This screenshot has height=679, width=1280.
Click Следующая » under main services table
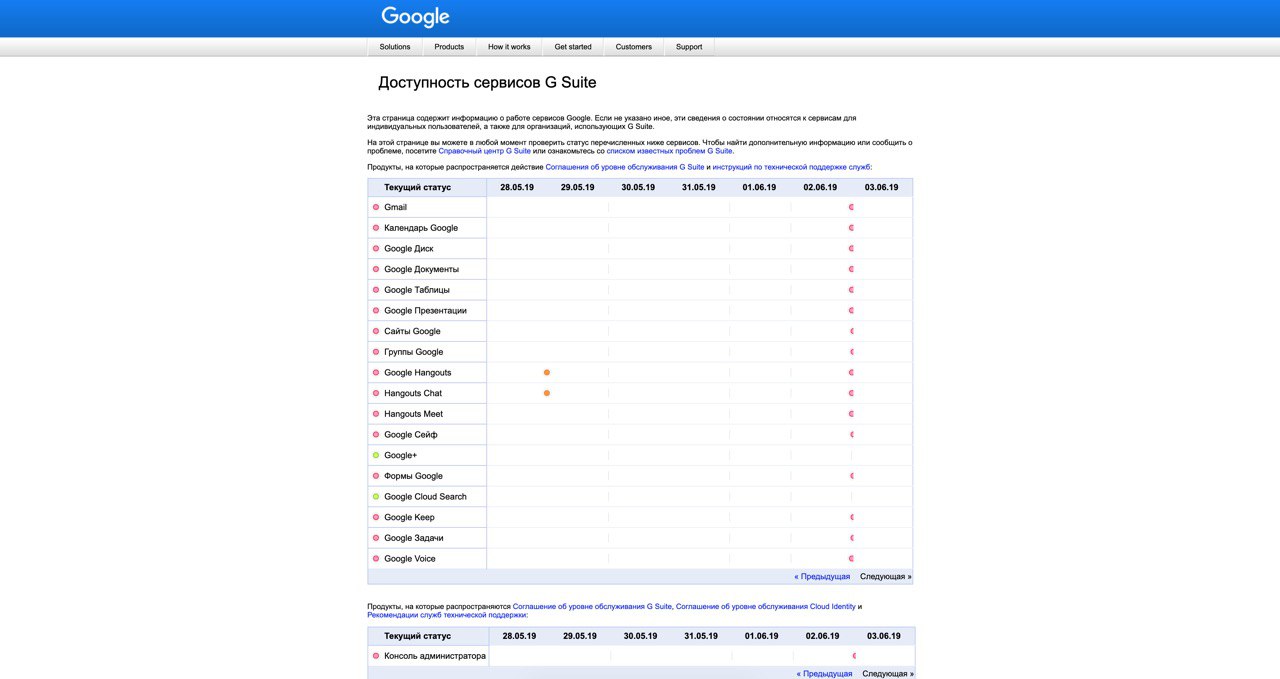[x=886, y=577]
